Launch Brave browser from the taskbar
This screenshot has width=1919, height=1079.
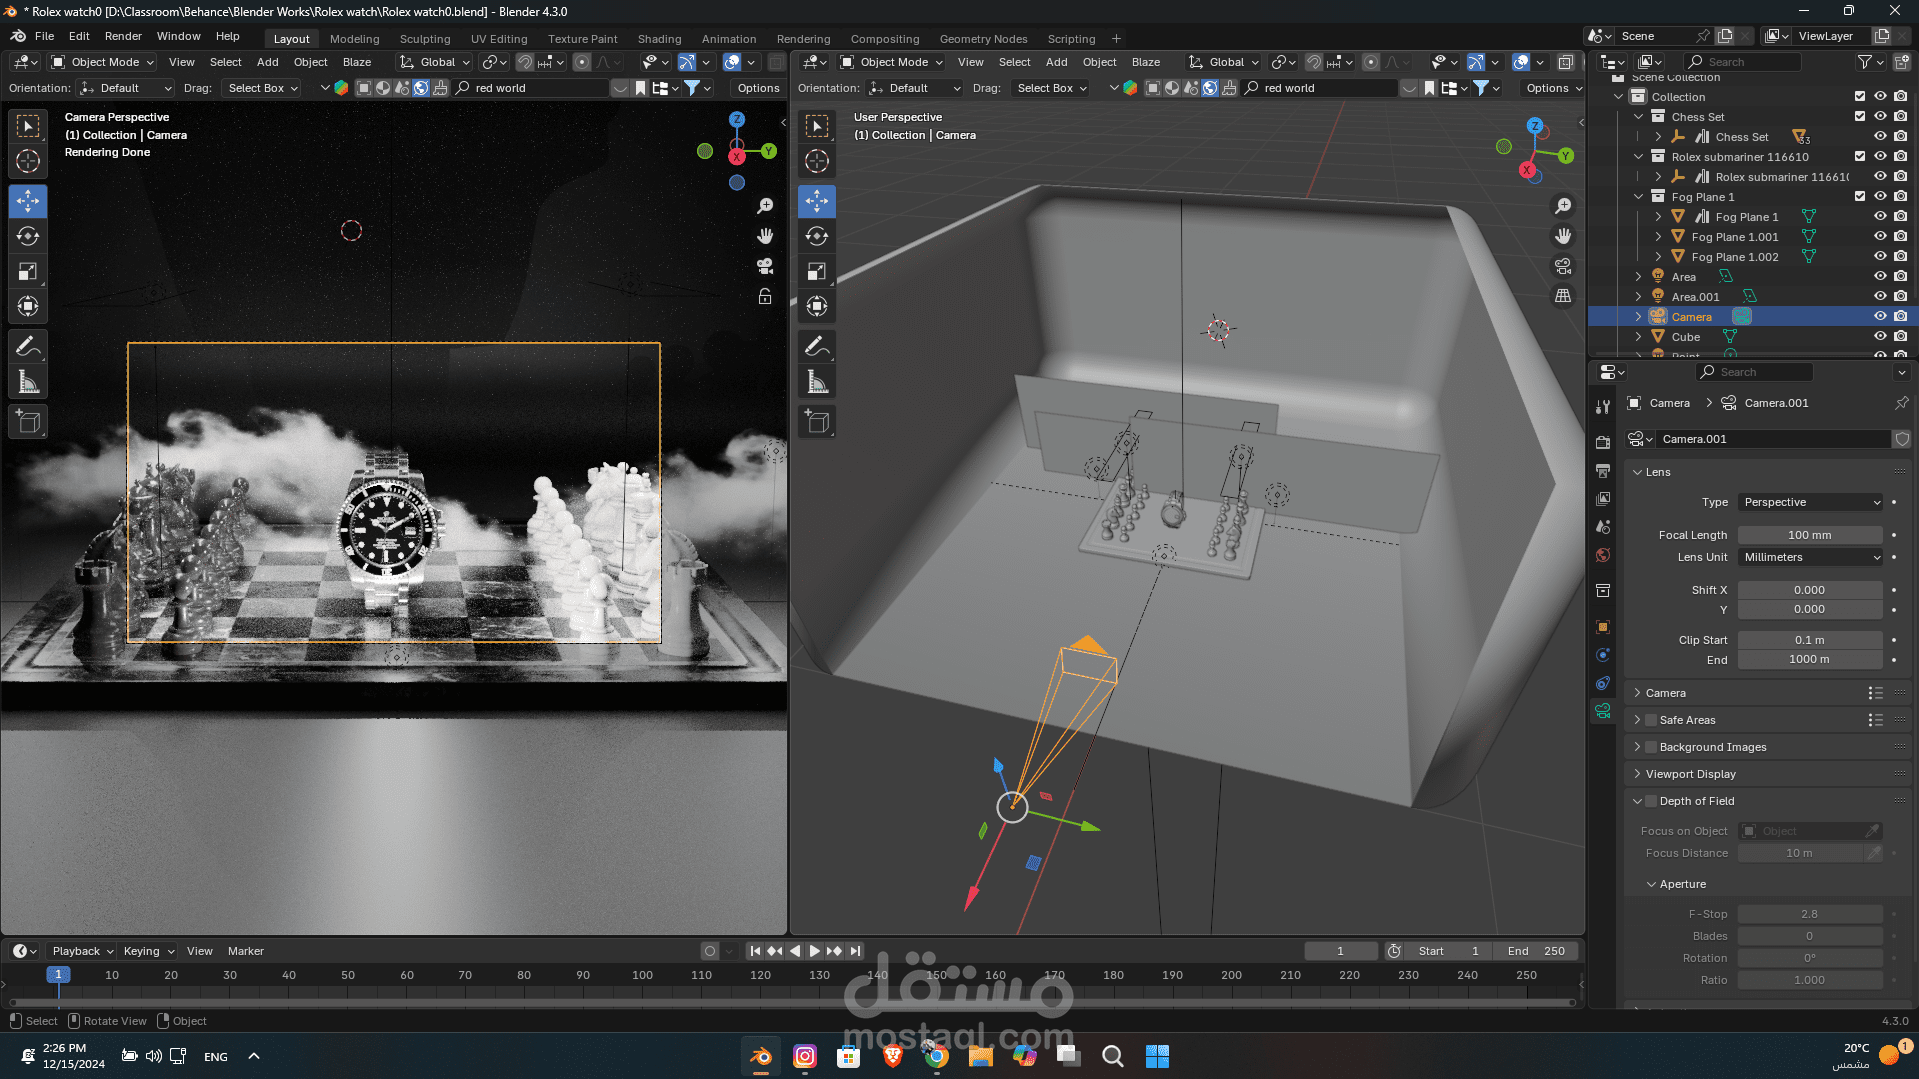(892, 1056)
